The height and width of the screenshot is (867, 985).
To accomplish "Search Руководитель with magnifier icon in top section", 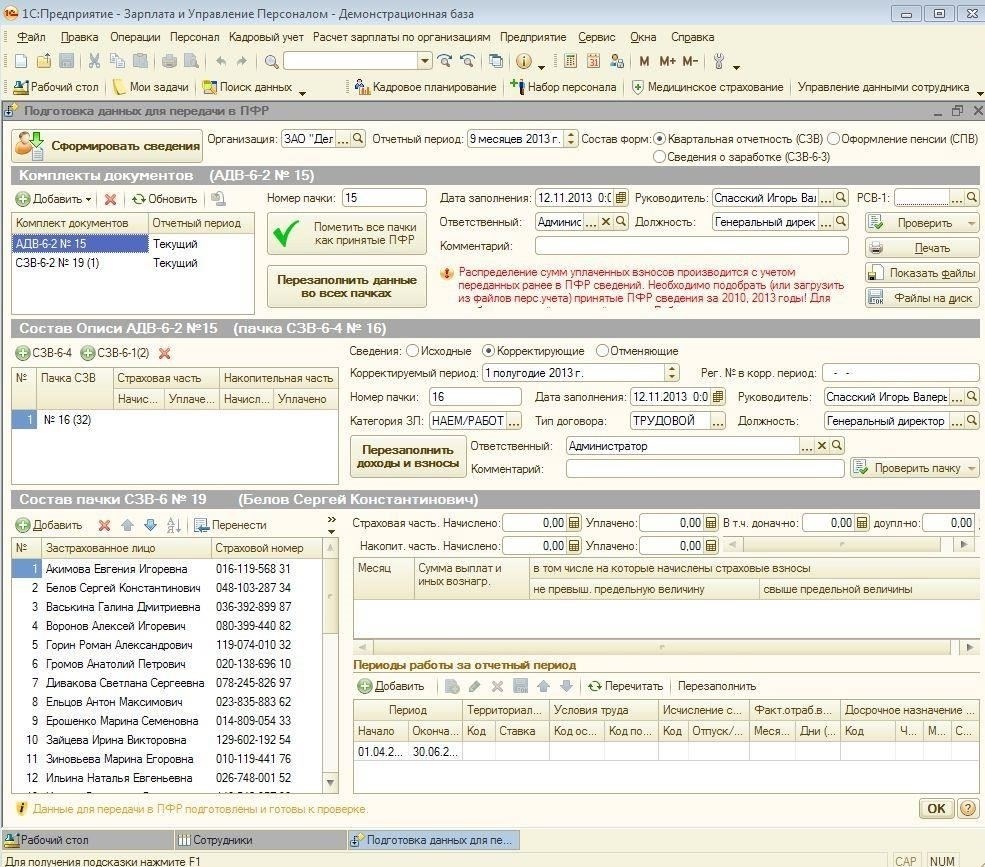I will click(x=841, y=198).
